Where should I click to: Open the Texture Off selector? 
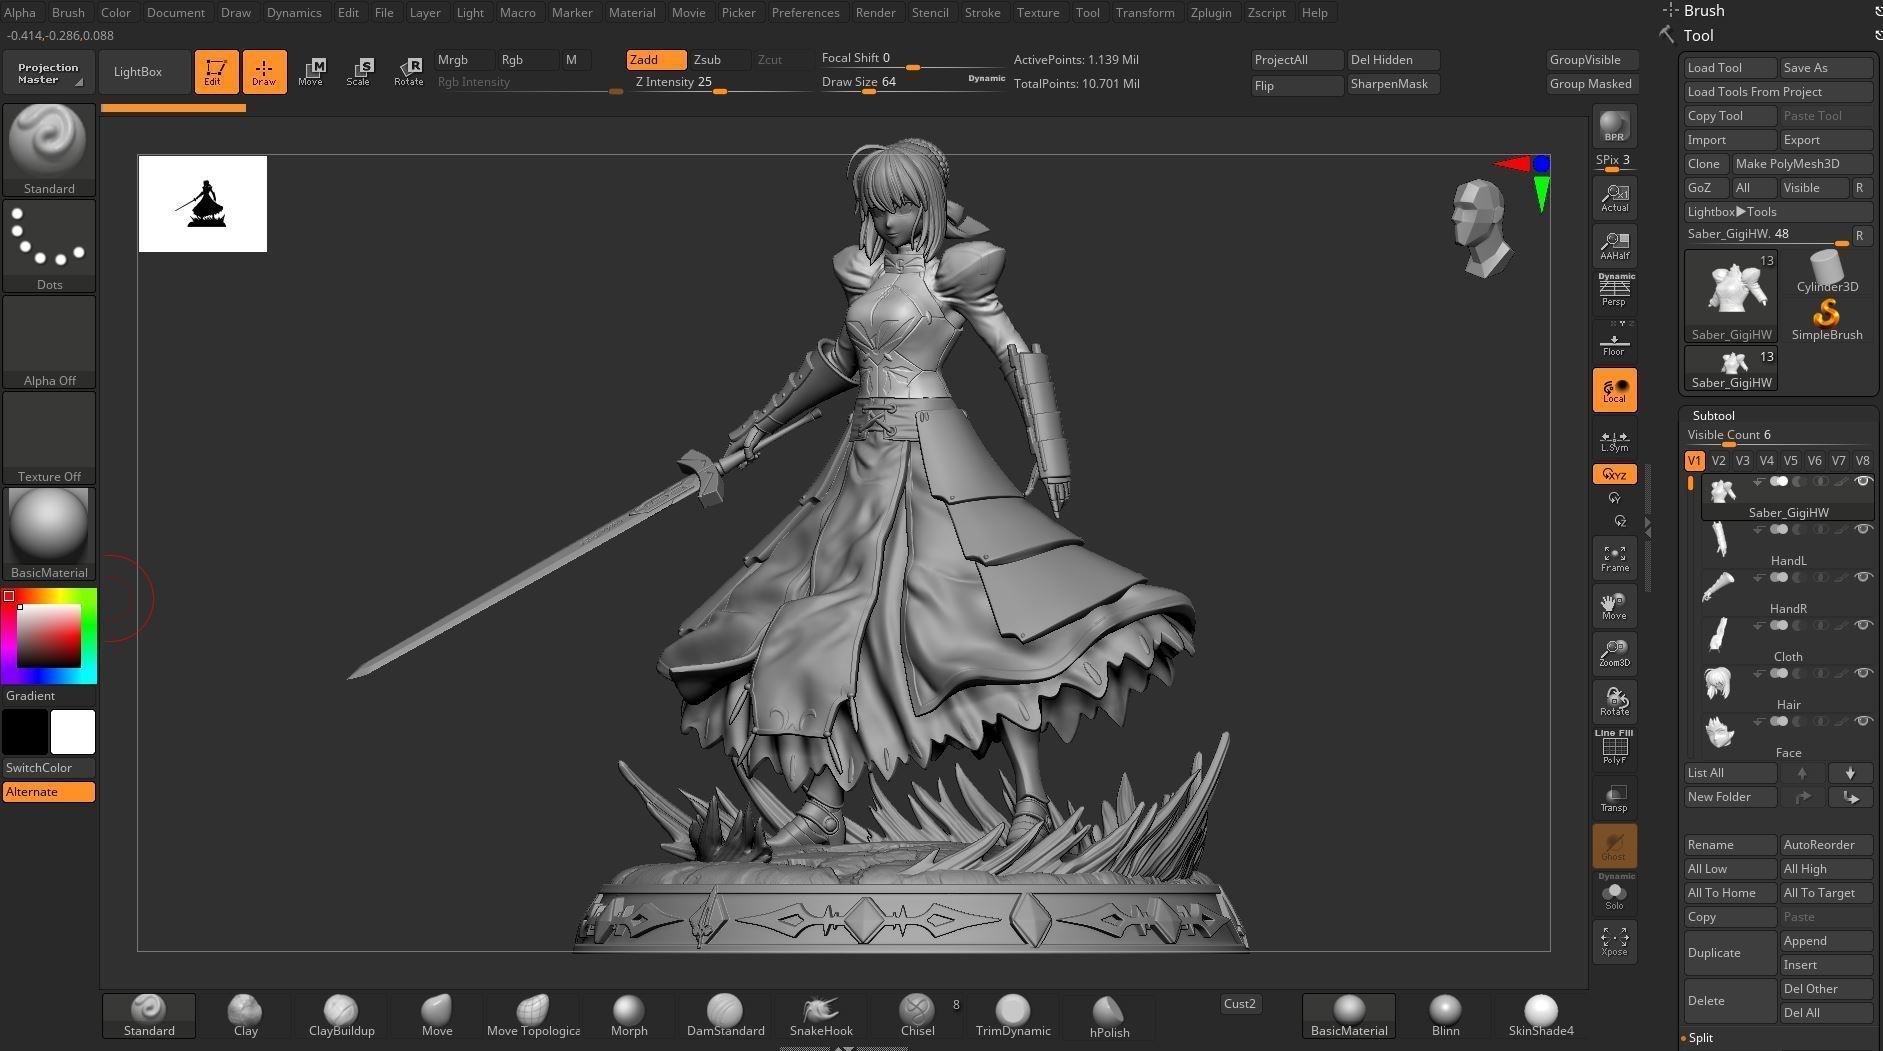49,438
